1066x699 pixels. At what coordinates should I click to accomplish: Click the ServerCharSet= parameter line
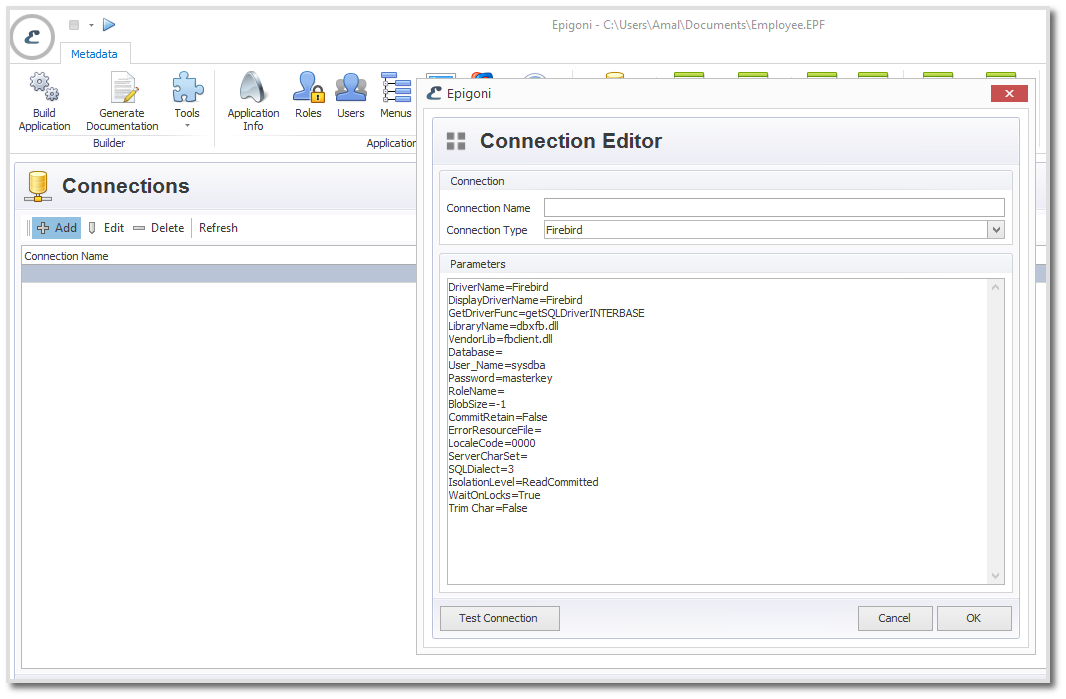(x=487, y=456)
